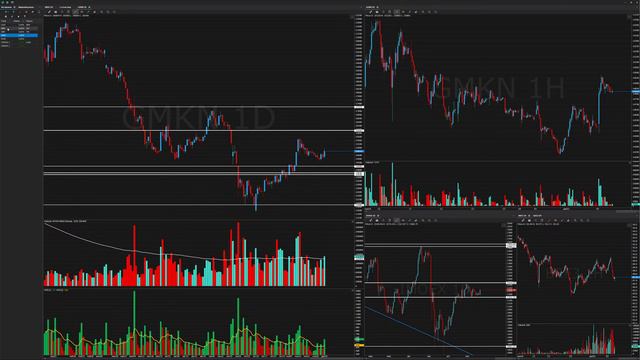The image size is (640, 360).
Task: Switch to the first tab above the GMKN 1D chart
Action: 49,7
